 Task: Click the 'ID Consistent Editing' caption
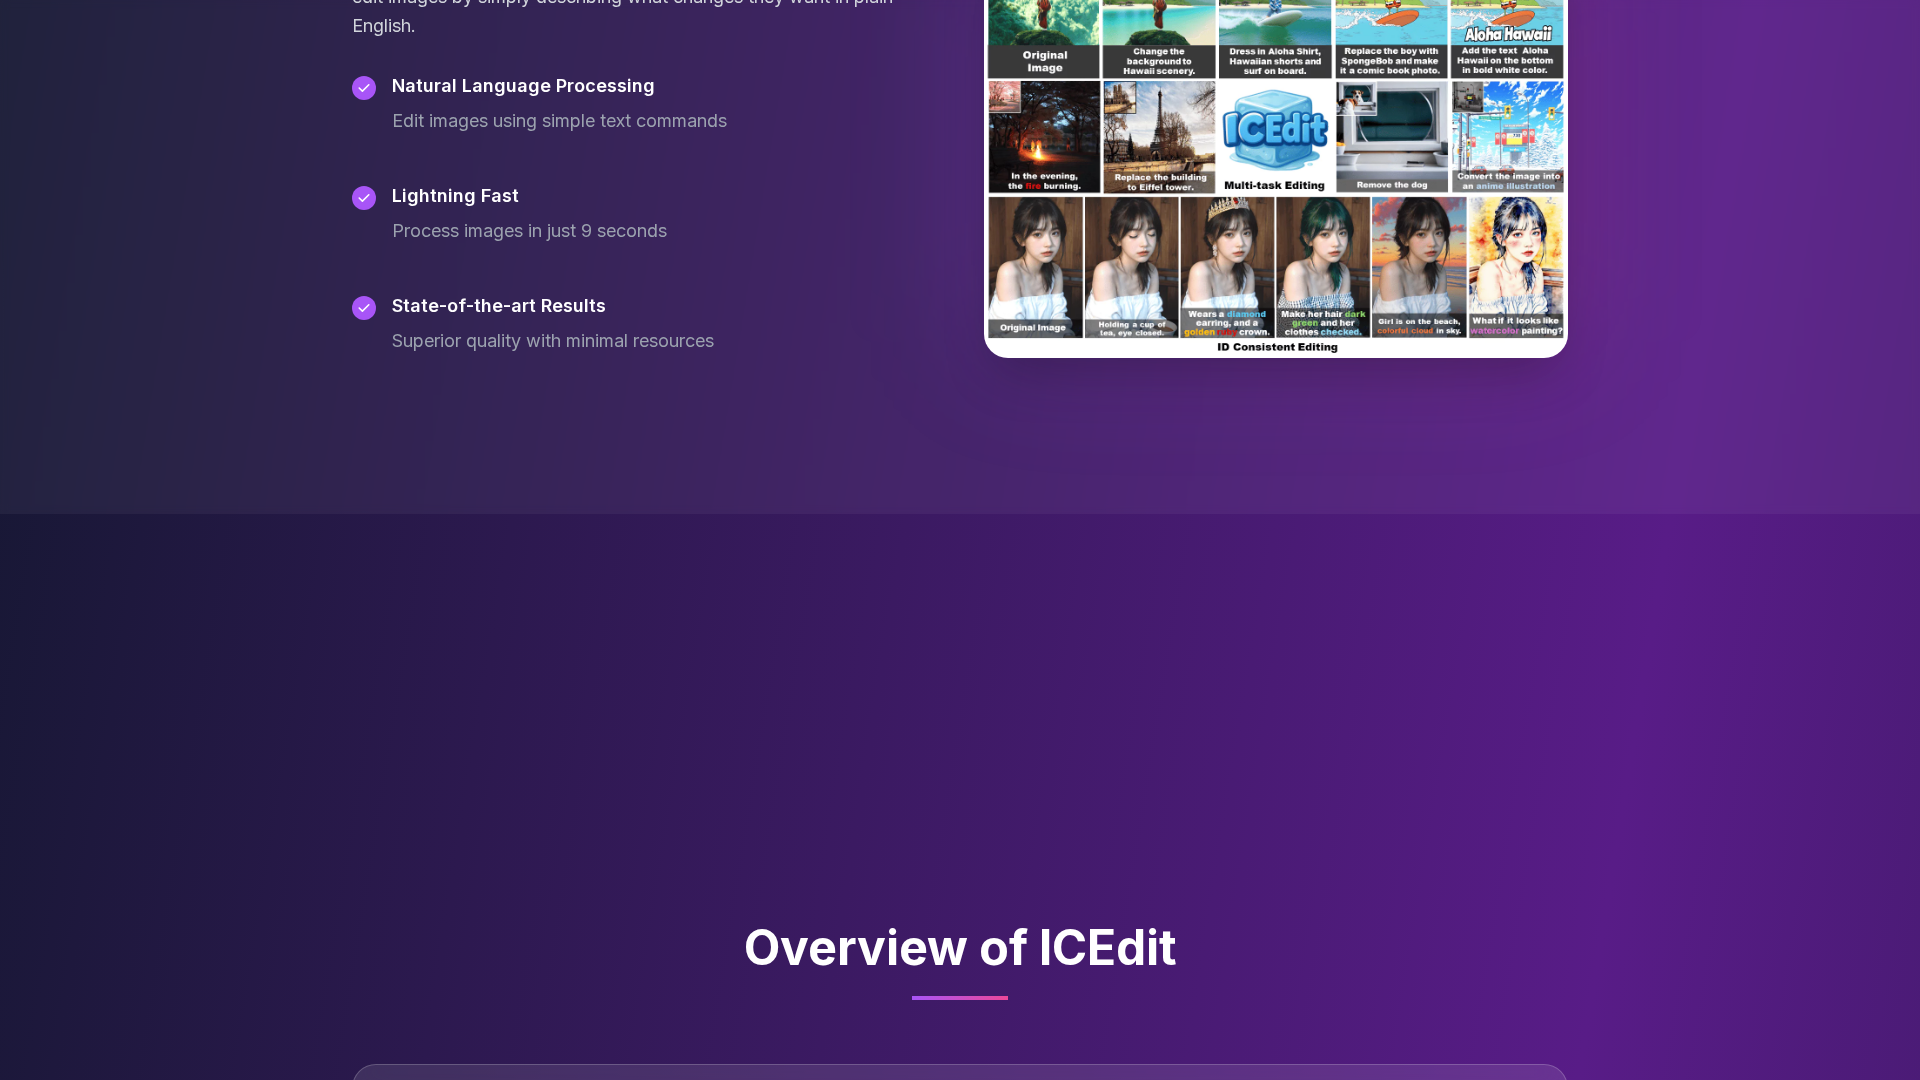pos(1276,347)
